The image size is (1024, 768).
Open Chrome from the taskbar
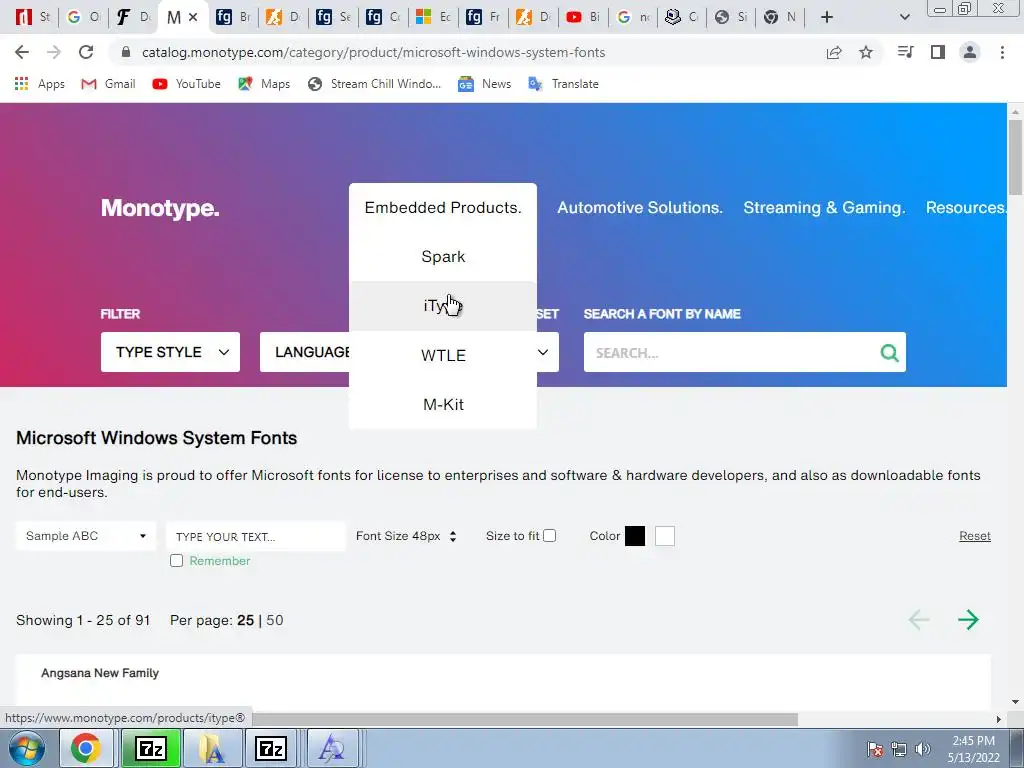(x=86, y=748)
